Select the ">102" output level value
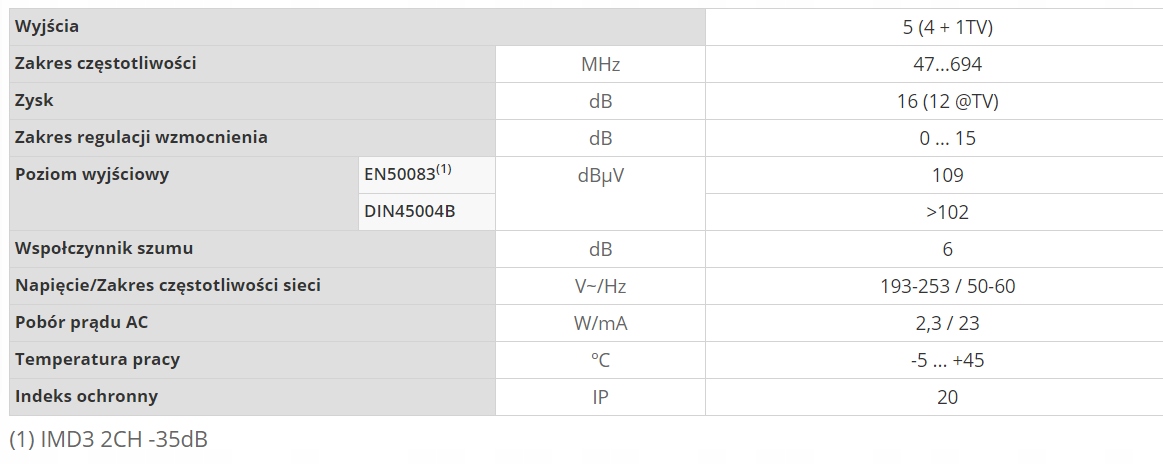 click(947, 213)
